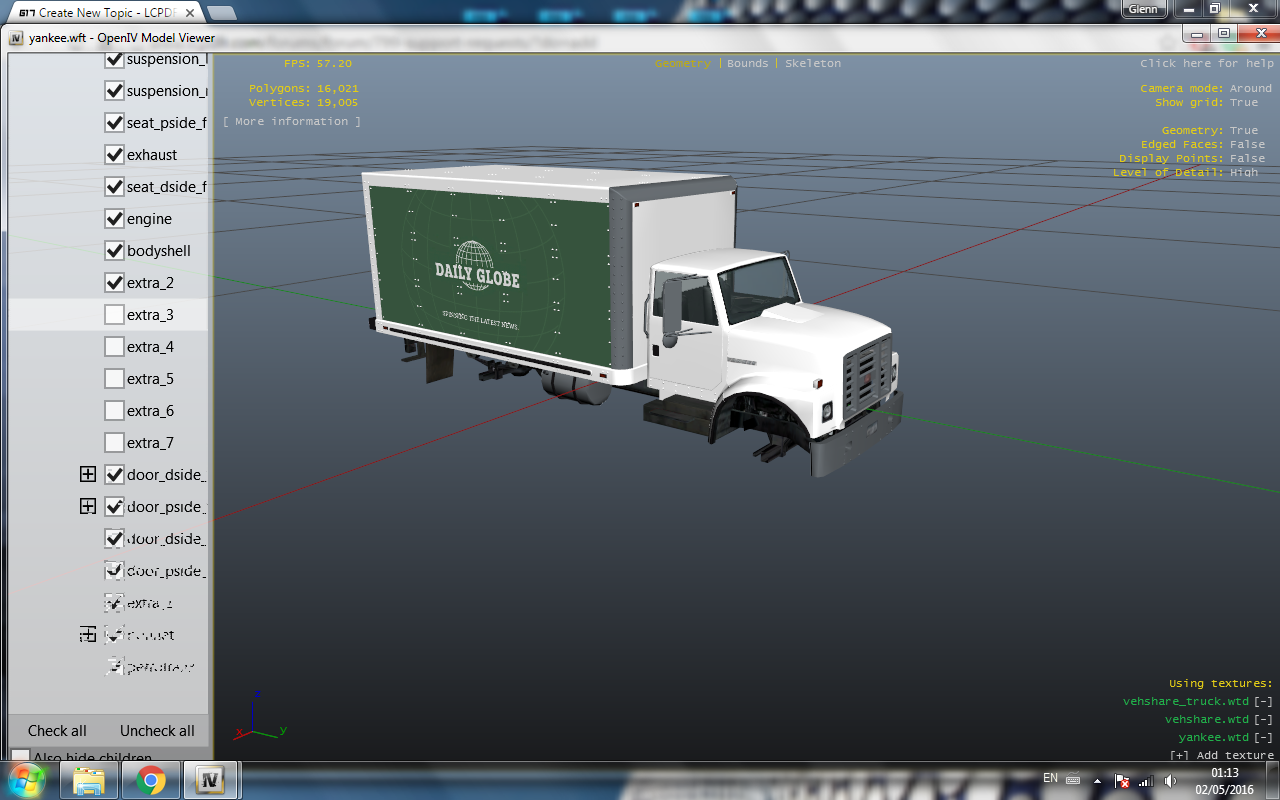Check the extra_5 checkbox
Image resolution: width=1280 pixels, height=800 pixels.
[x=114, y=379]
